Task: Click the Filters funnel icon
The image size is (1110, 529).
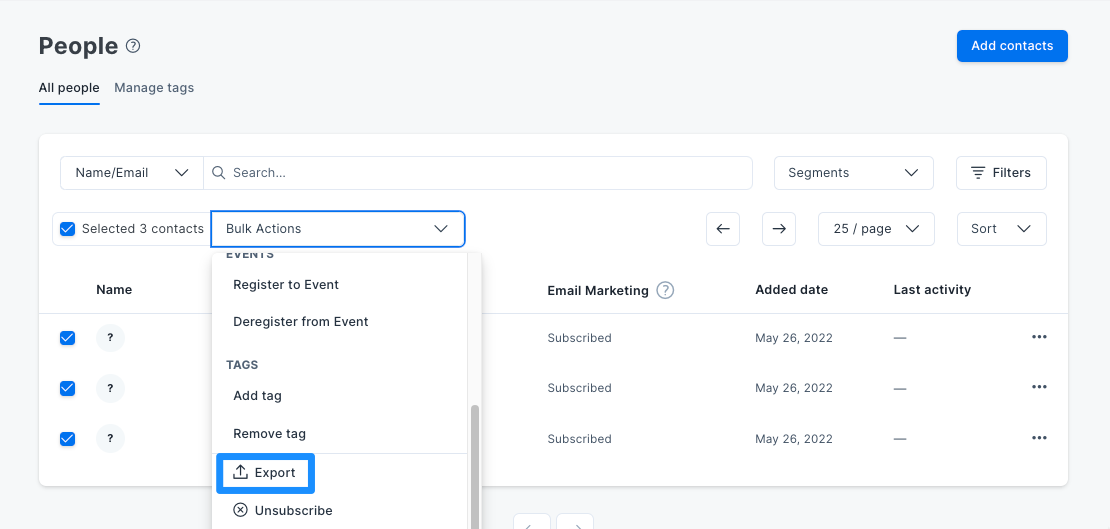Action: [x=978, y=173]
